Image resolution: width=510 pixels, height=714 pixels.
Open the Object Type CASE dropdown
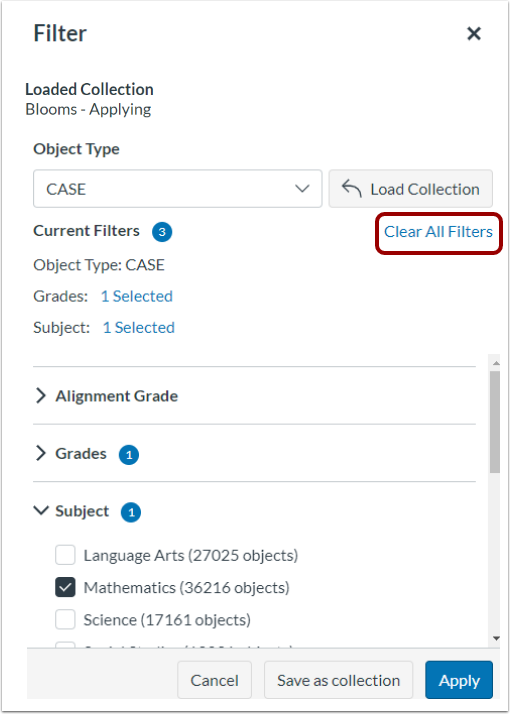(x=178, y=189)
